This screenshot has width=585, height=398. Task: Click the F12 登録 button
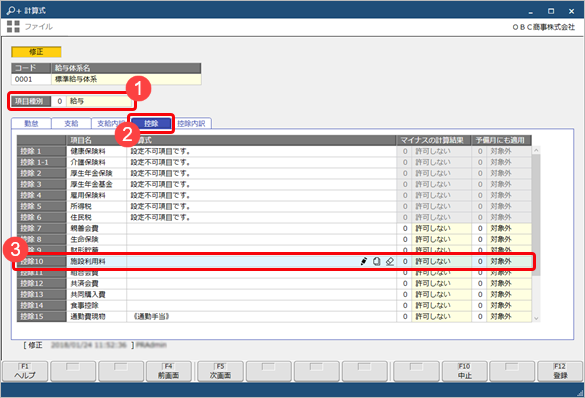click(x=560, y=372)
